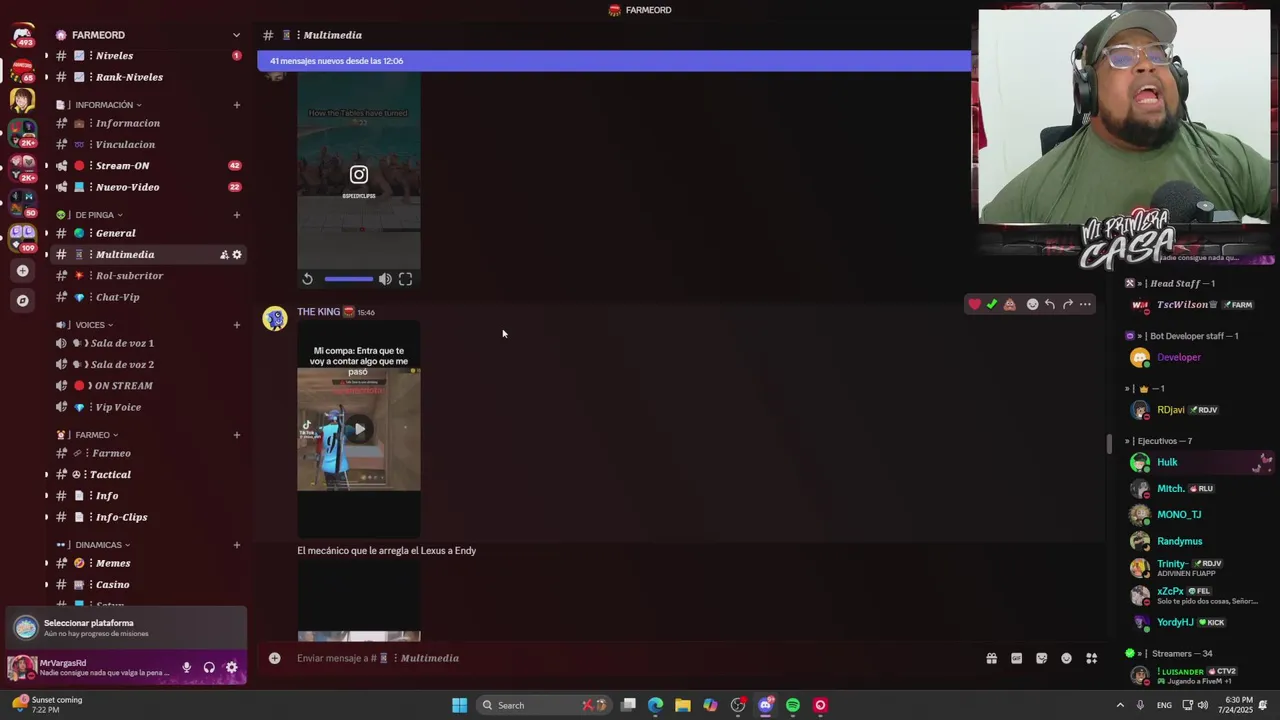
Task: Open the sticker picker
Action: 1041,658
